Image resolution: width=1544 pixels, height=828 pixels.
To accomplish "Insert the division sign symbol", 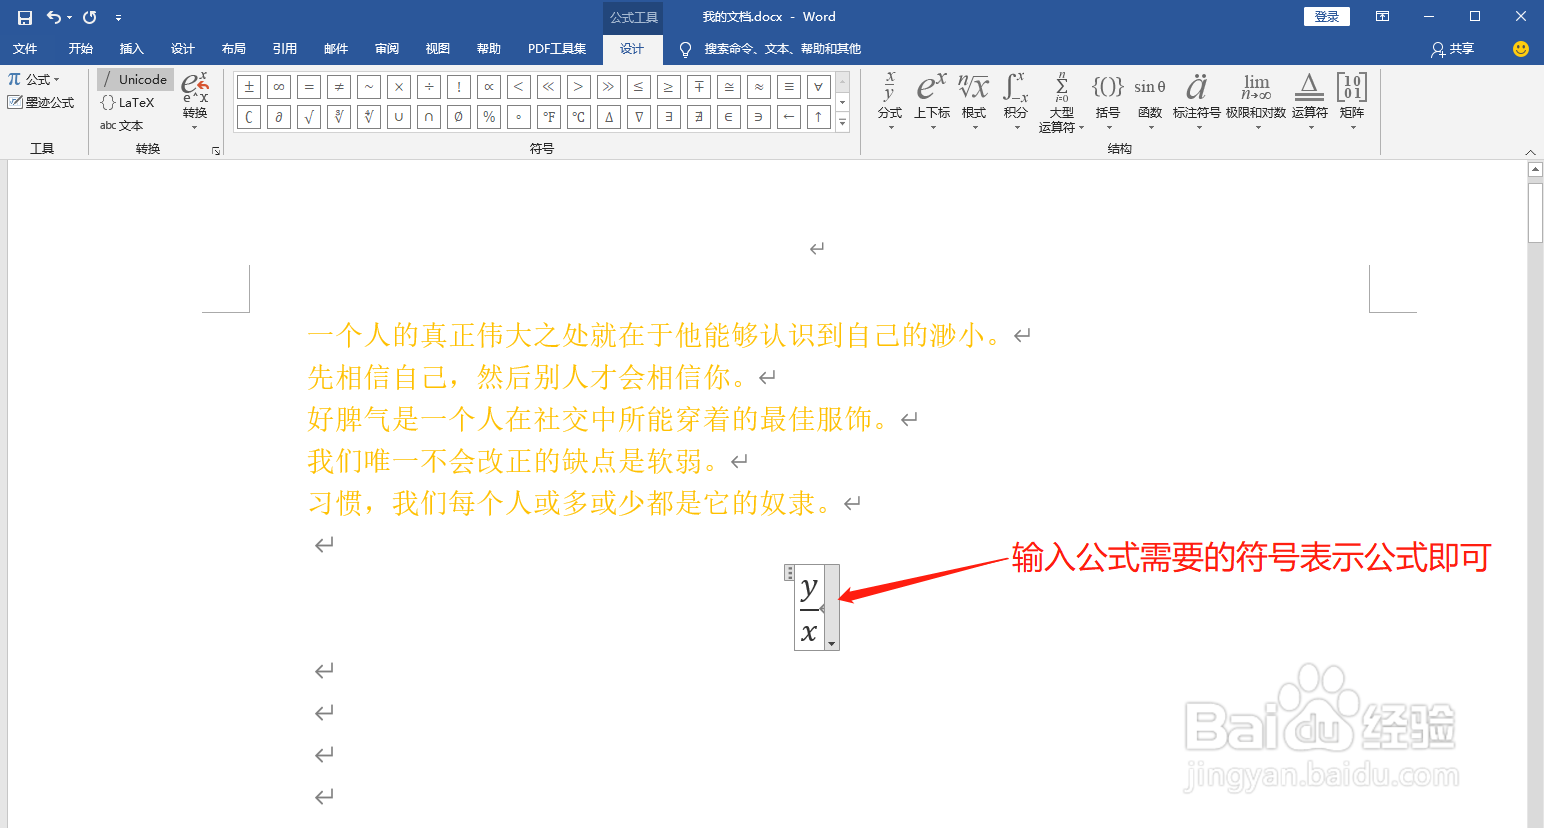I will pos(429,87).
